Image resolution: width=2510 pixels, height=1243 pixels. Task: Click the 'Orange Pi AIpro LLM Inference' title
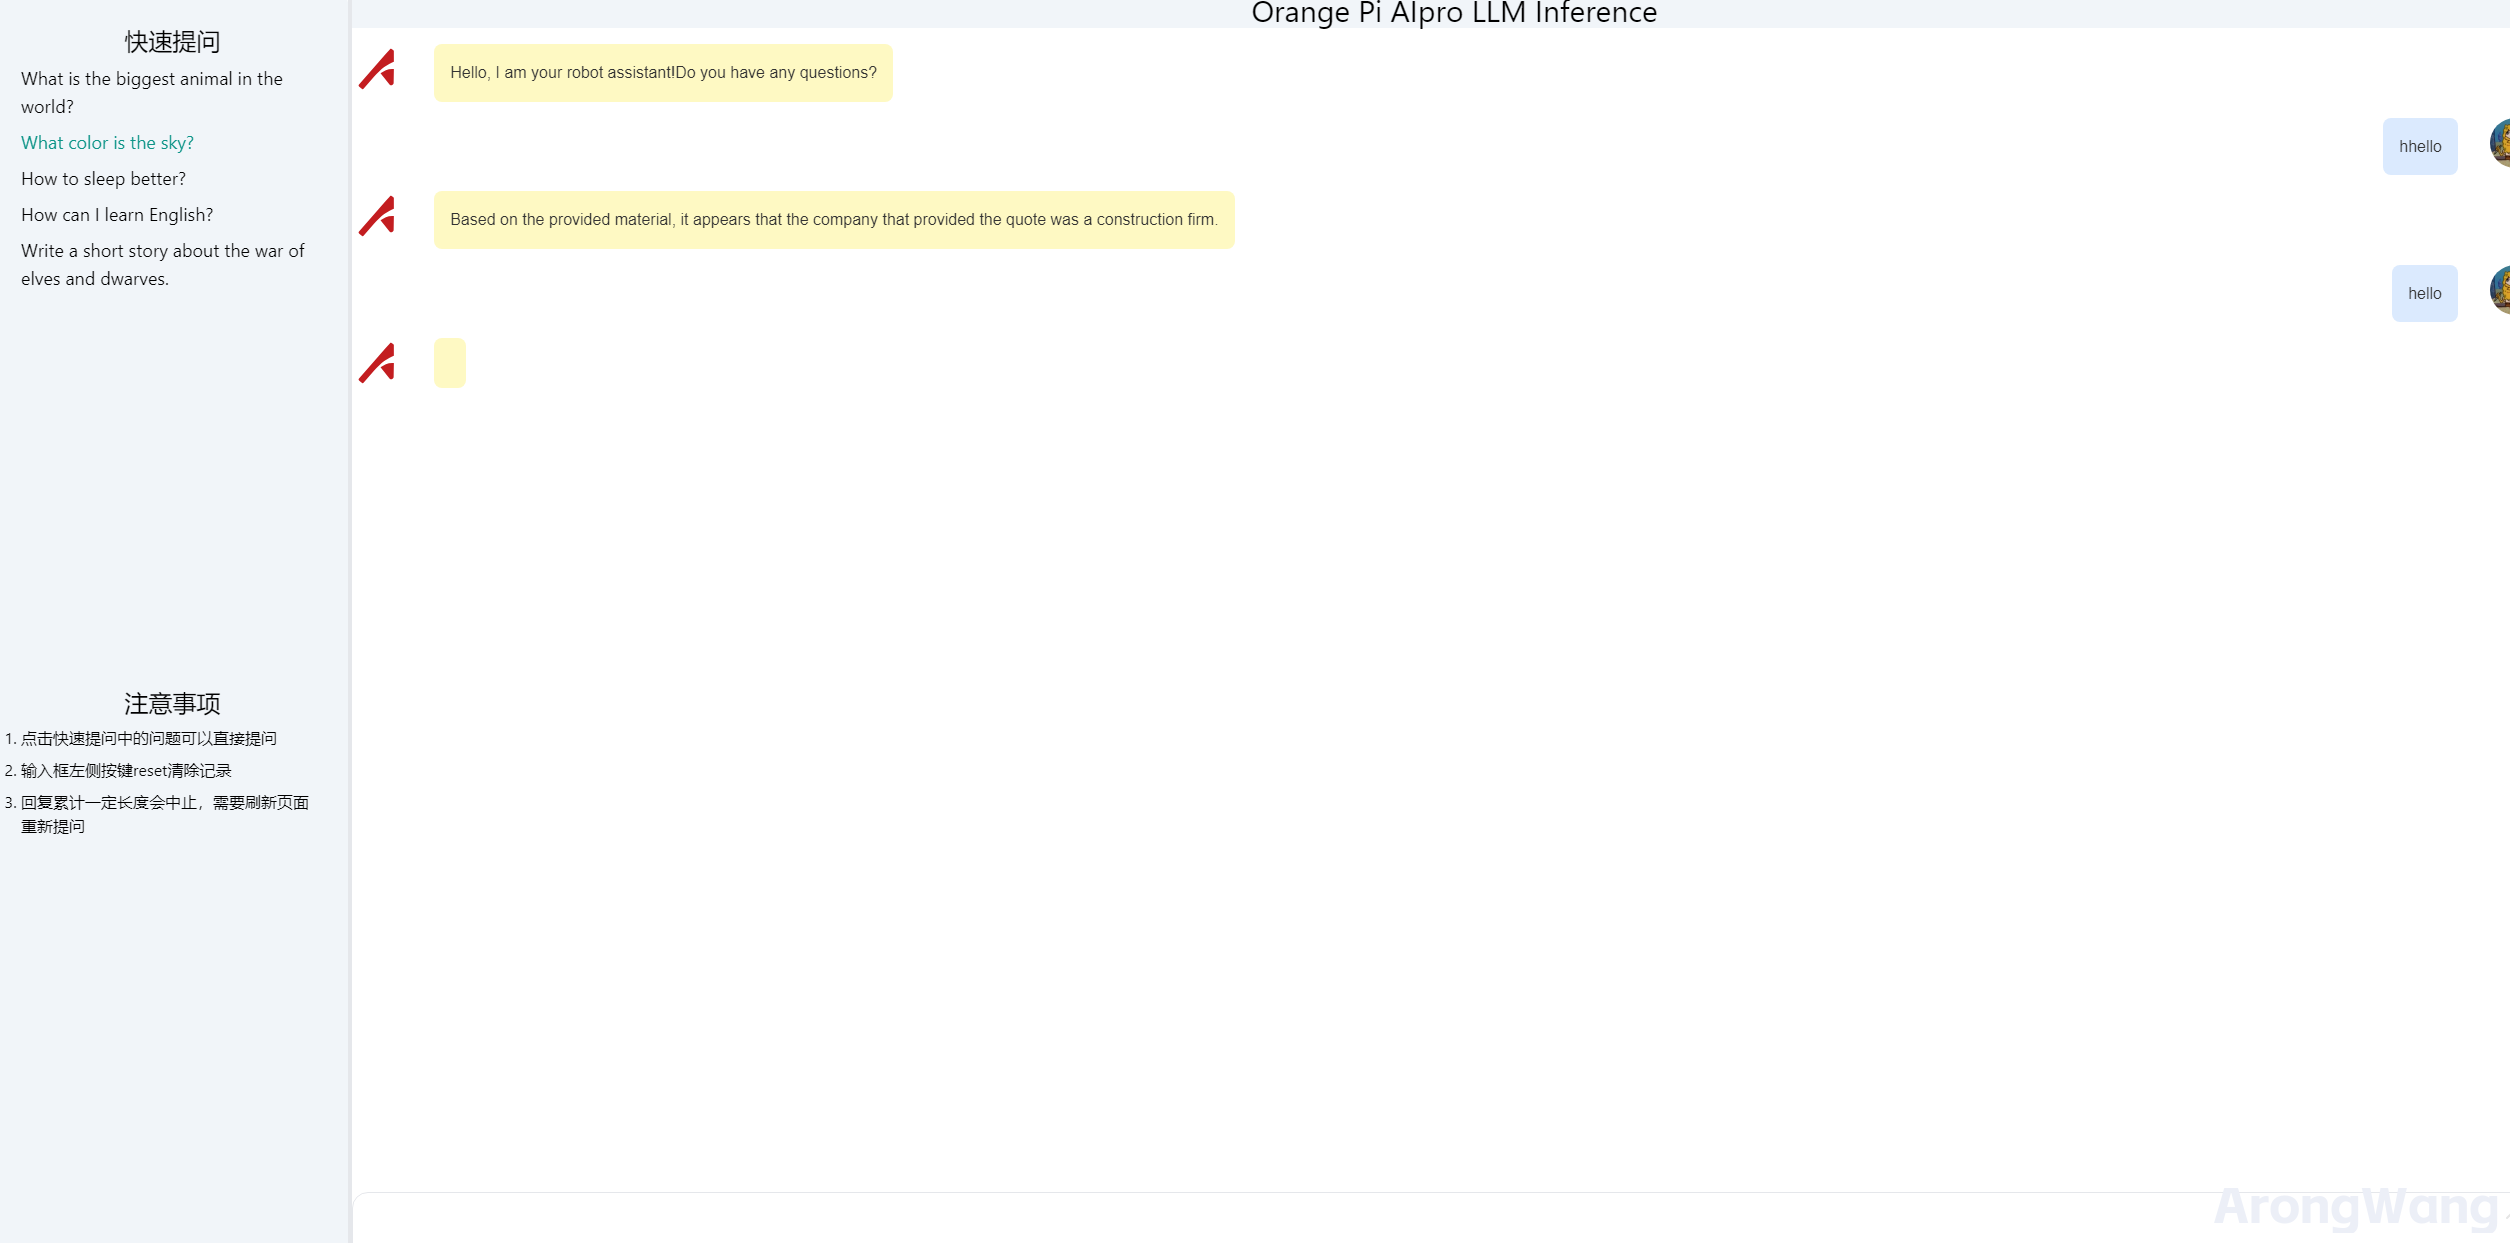click(x=1454, y=13)
